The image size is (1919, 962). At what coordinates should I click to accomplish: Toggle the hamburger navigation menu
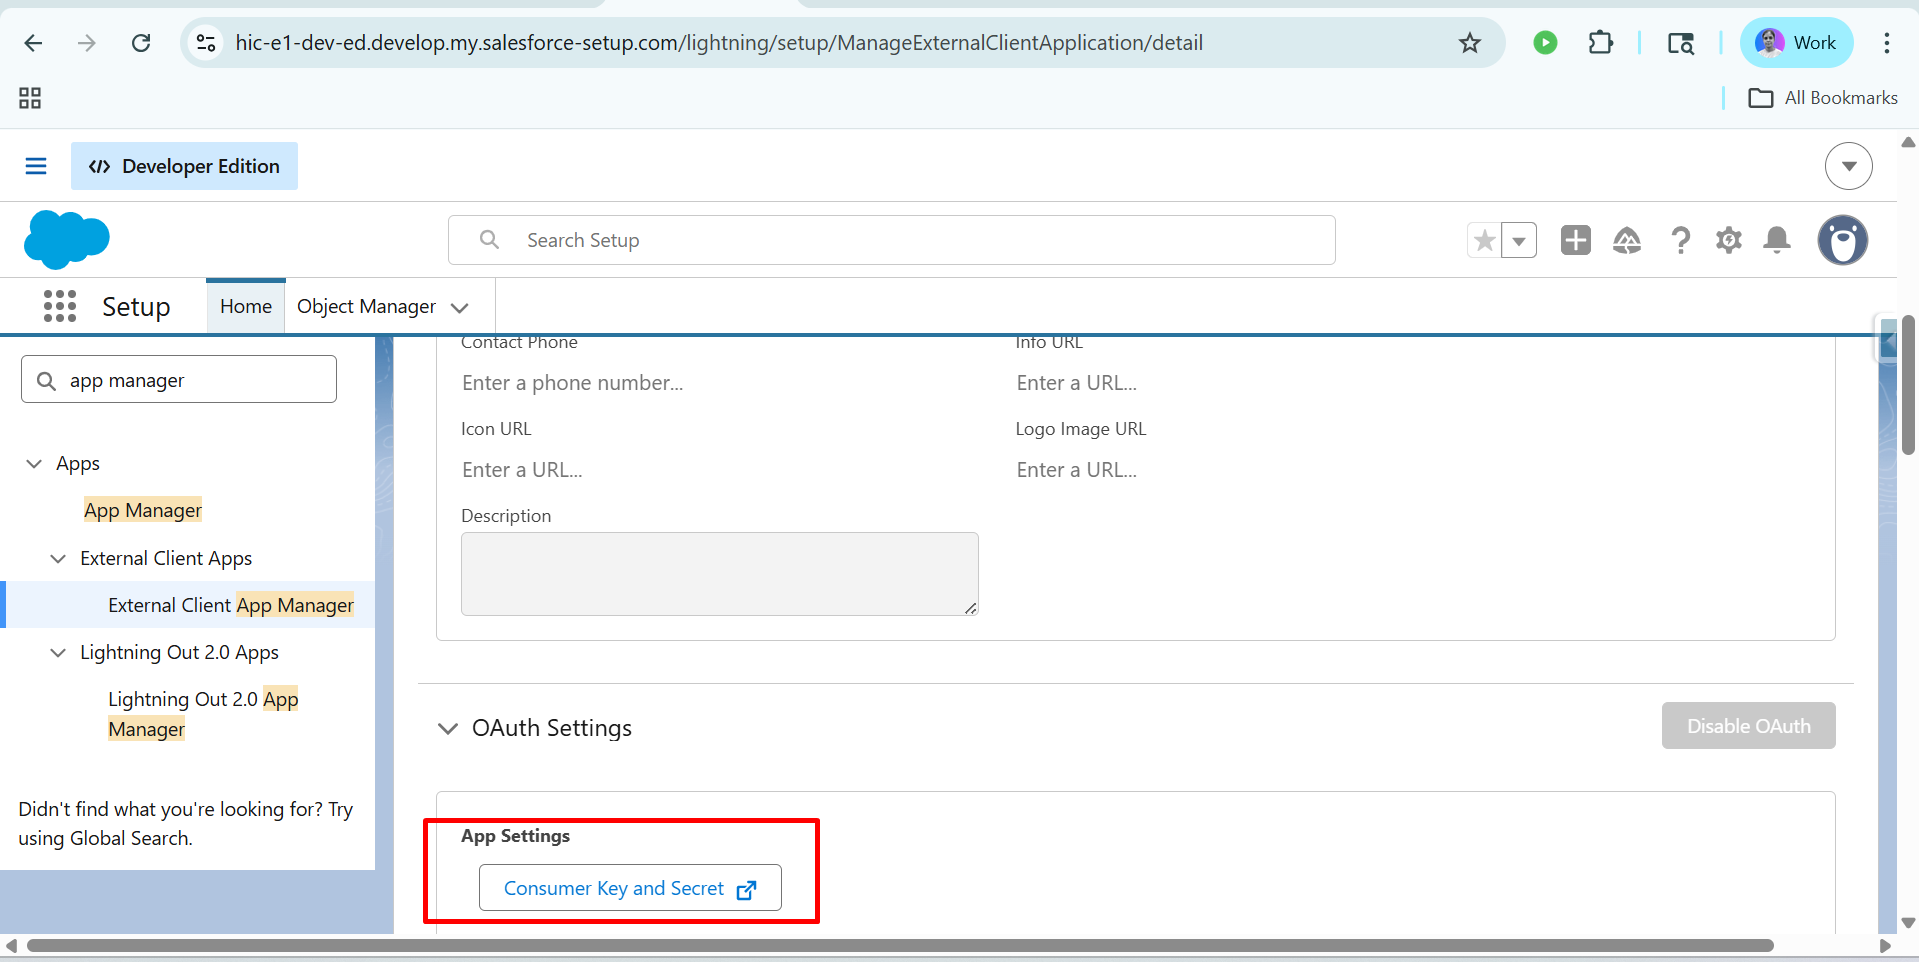[x=36, y=166]
